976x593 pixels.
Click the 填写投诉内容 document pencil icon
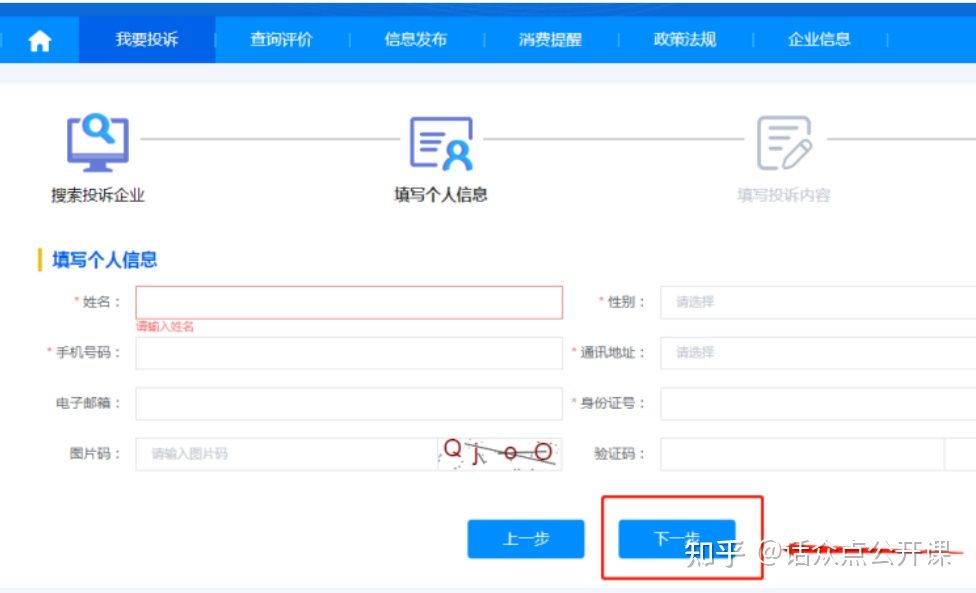pos(786,144)
